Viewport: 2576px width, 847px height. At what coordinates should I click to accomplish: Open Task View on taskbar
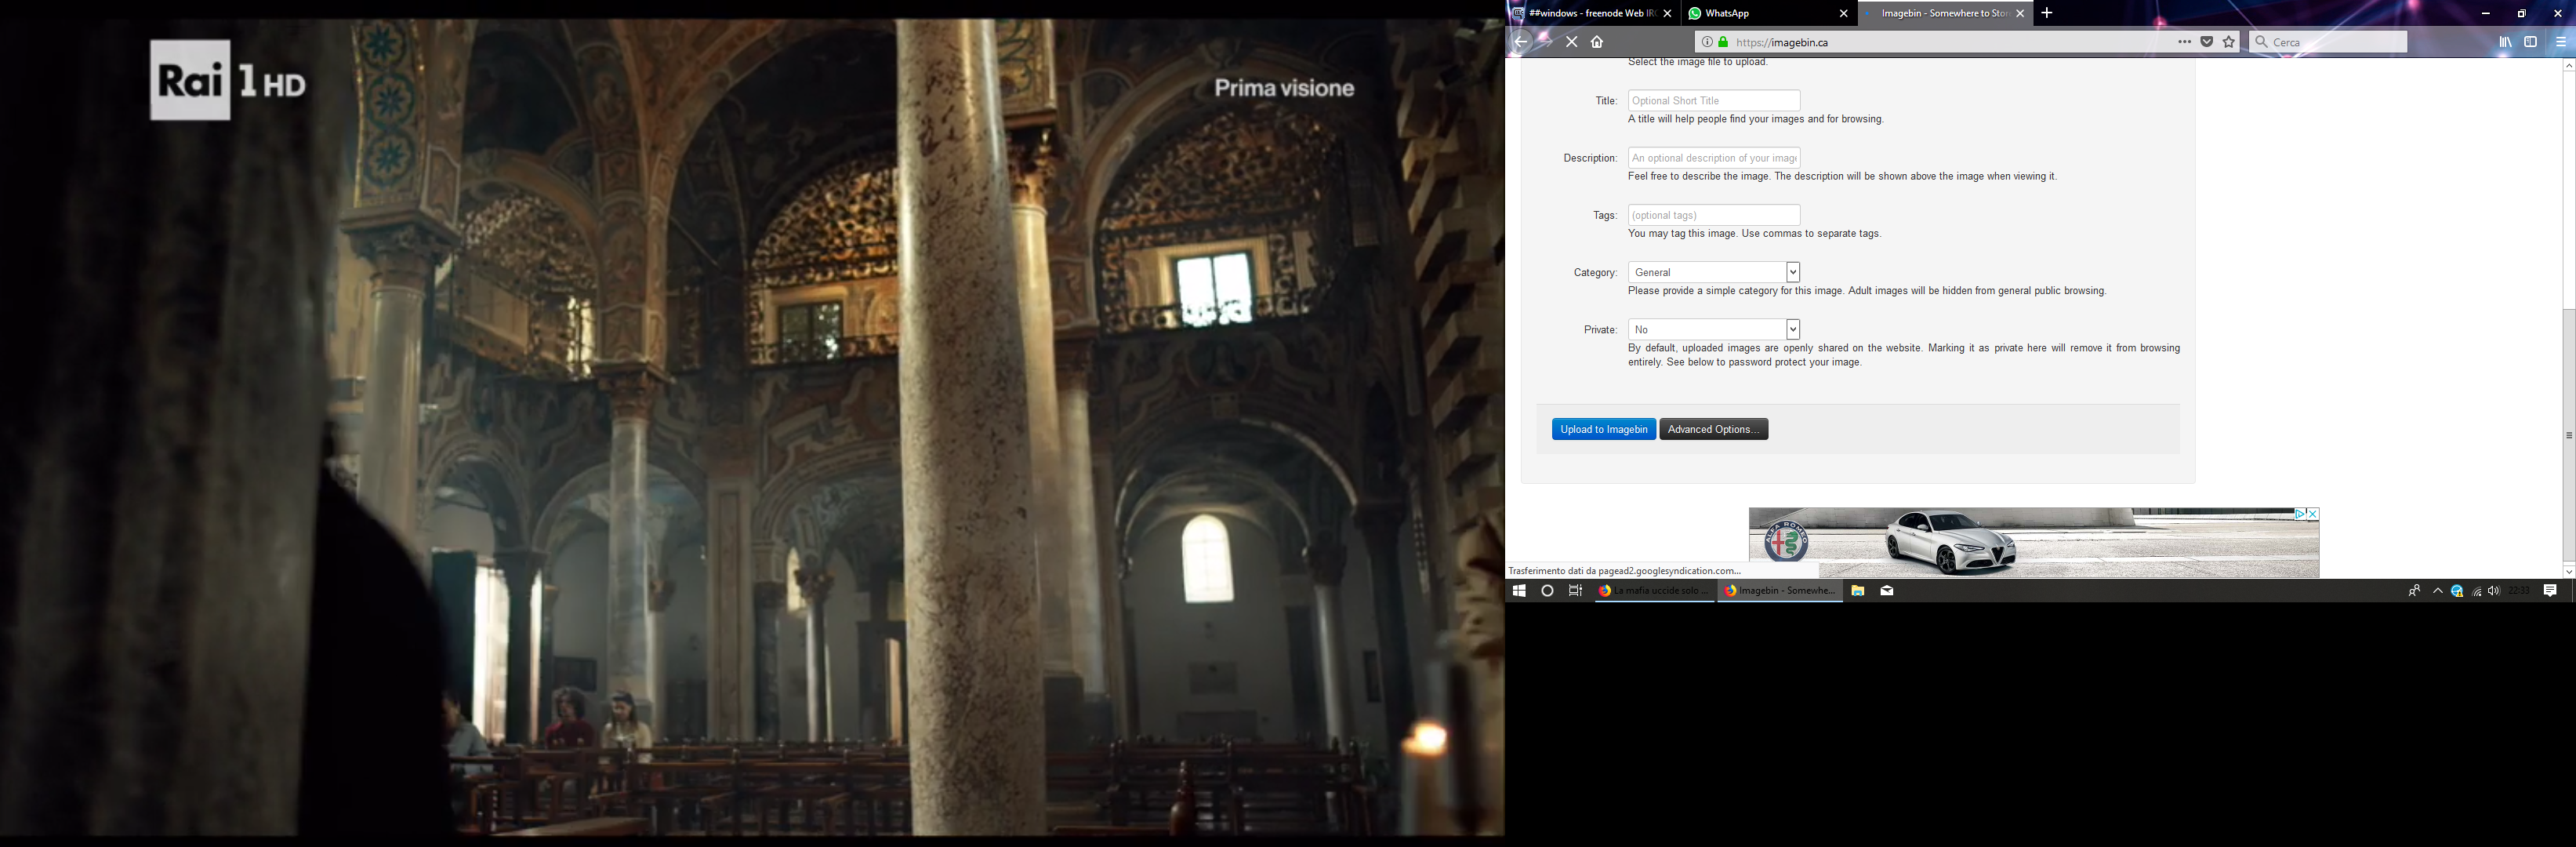[x=1576, y=591]
